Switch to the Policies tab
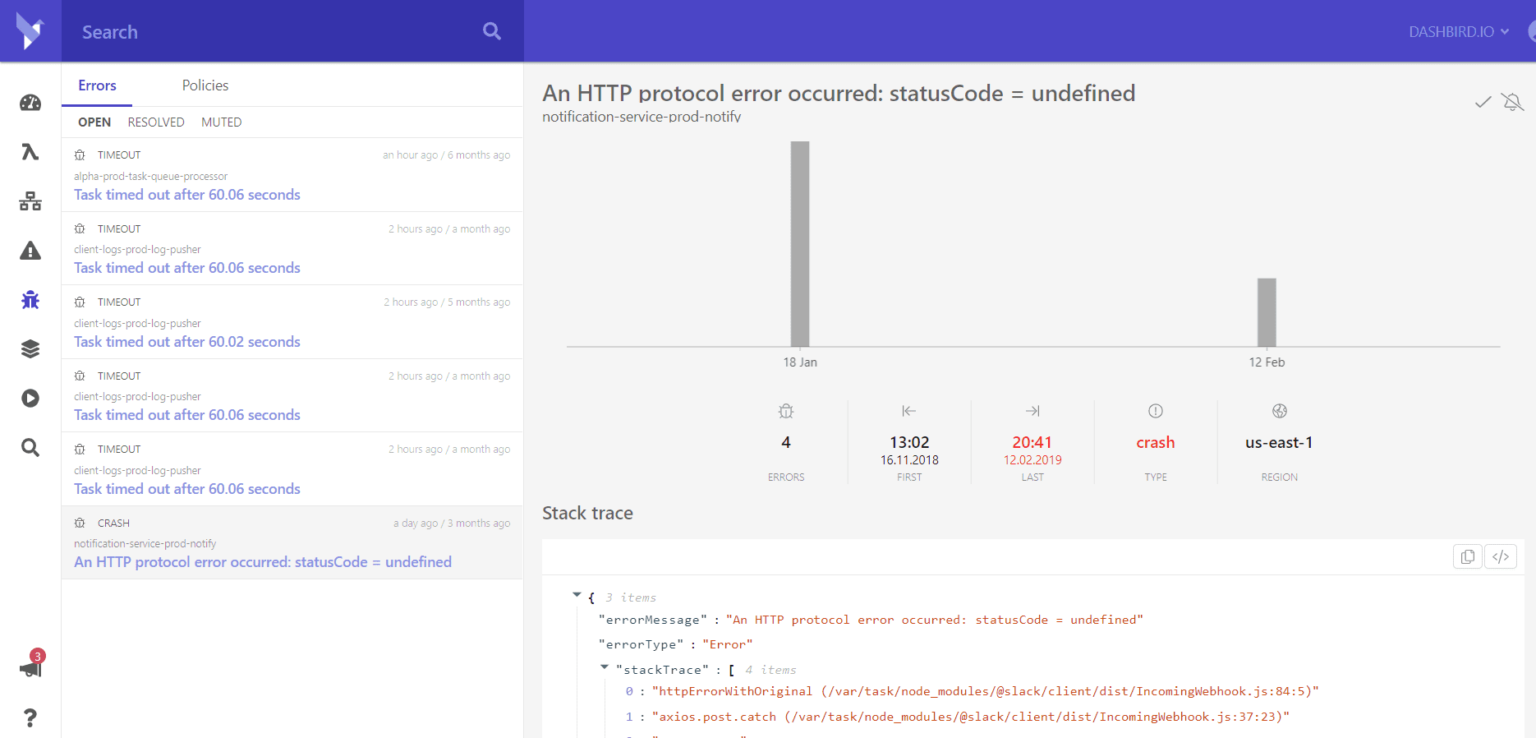Viewport: 1536px width, 738px height. click(x=205, y=85)
